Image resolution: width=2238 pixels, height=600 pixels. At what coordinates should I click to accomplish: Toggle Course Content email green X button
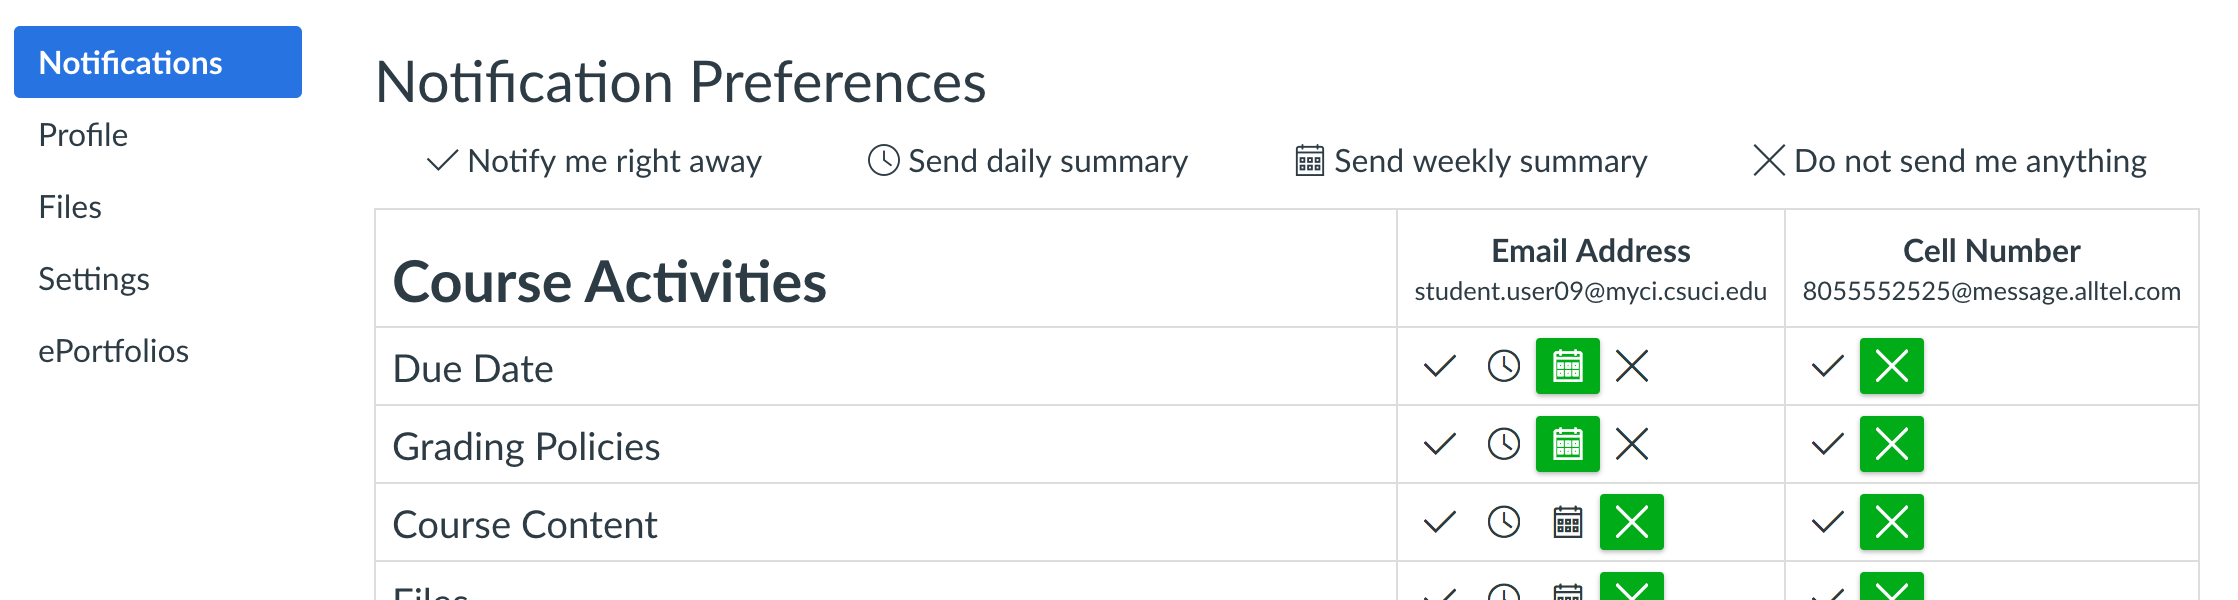click(1631, 522)
